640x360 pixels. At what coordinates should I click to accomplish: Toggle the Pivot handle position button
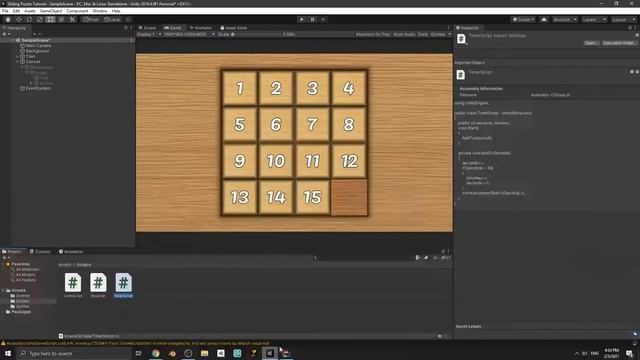91,19
